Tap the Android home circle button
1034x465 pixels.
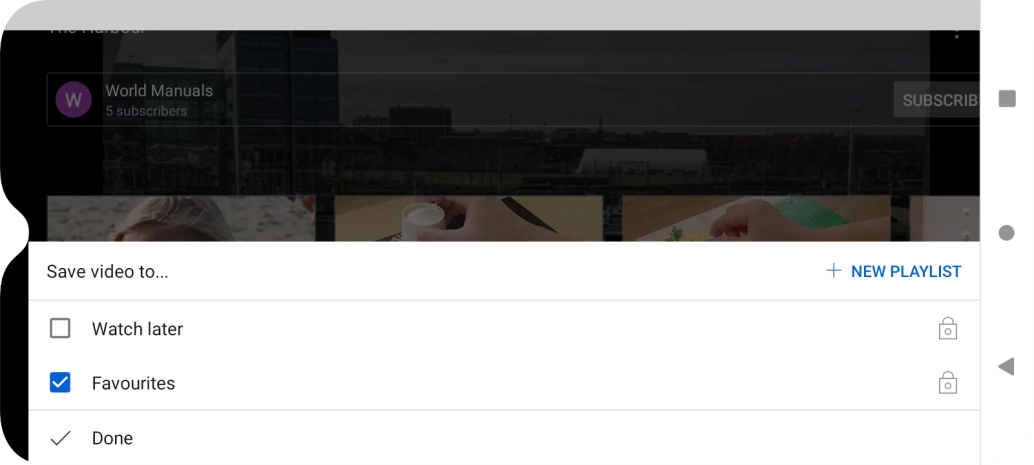(x=1006, y=233)
